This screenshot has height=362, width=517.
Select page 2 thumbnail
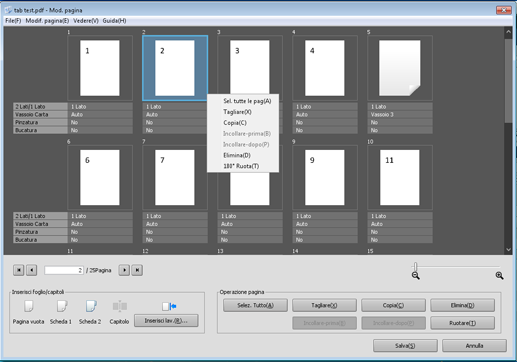[x=175, y=68]
